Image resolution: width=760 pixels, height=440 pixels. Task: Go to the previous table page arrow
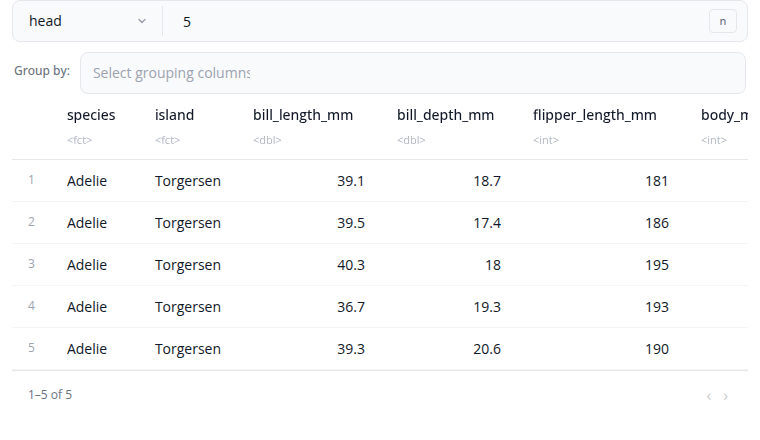pos(709,396)
